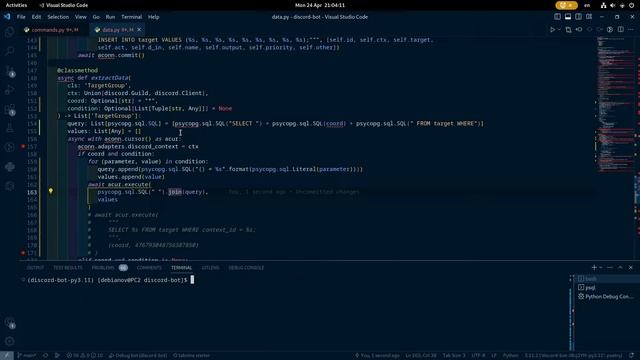Toggle the secondary side bar layout button
The height and width of the screenshot is (360, 640).
[578, 17]
